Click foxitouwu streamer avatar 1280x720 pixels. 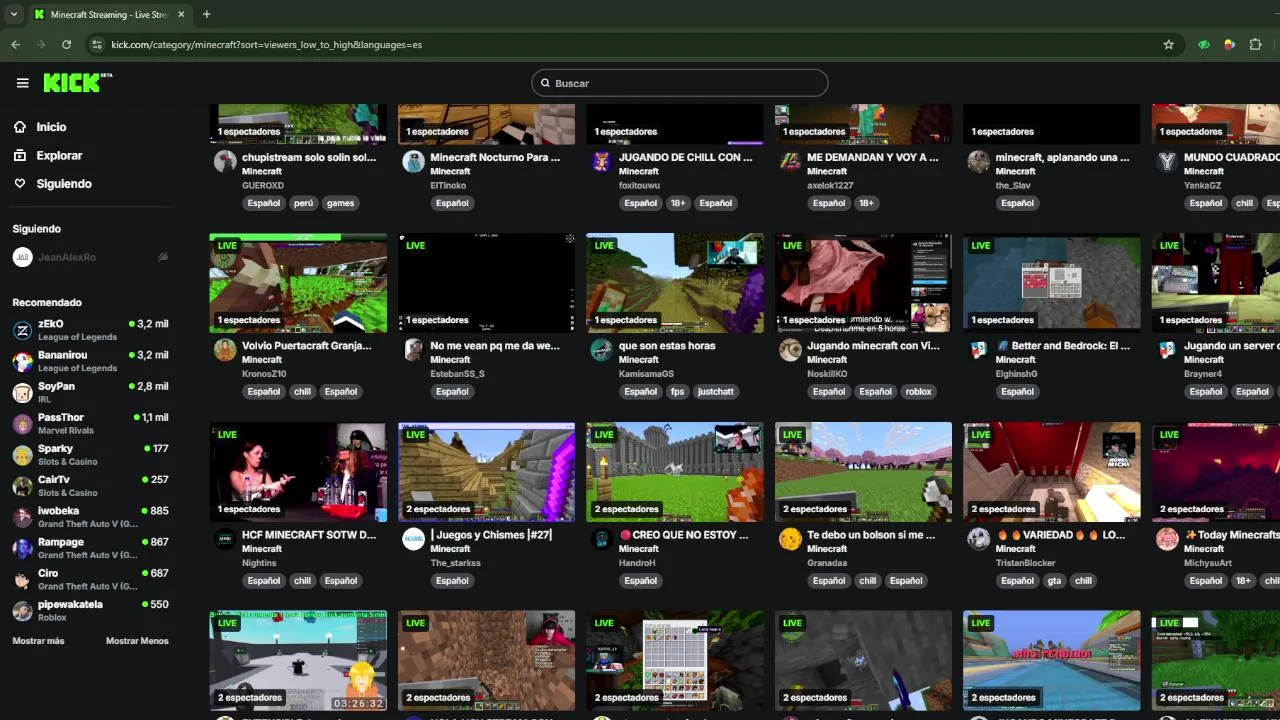click(x=602, y=162)
